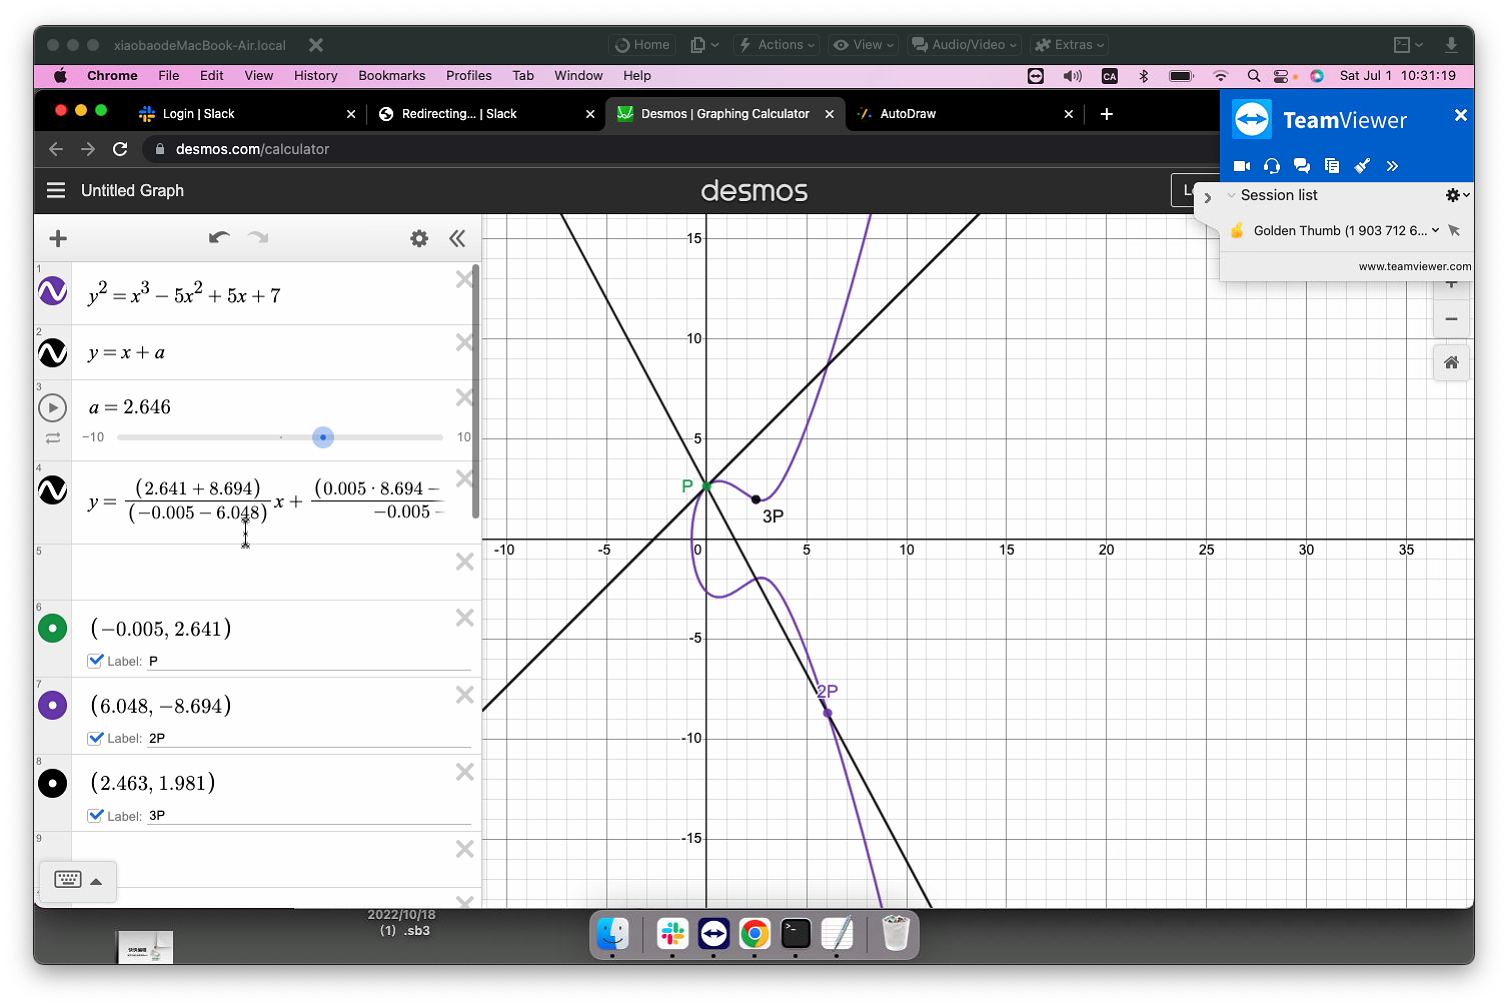
Task: Open the TeamViewer chat
Action: click(x=1302, y=166)
